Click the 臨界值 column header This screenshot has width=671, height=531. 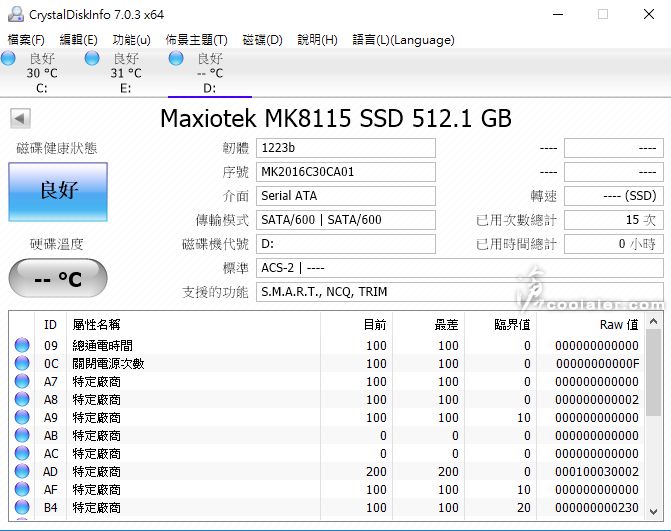click(x=500, y=325)
